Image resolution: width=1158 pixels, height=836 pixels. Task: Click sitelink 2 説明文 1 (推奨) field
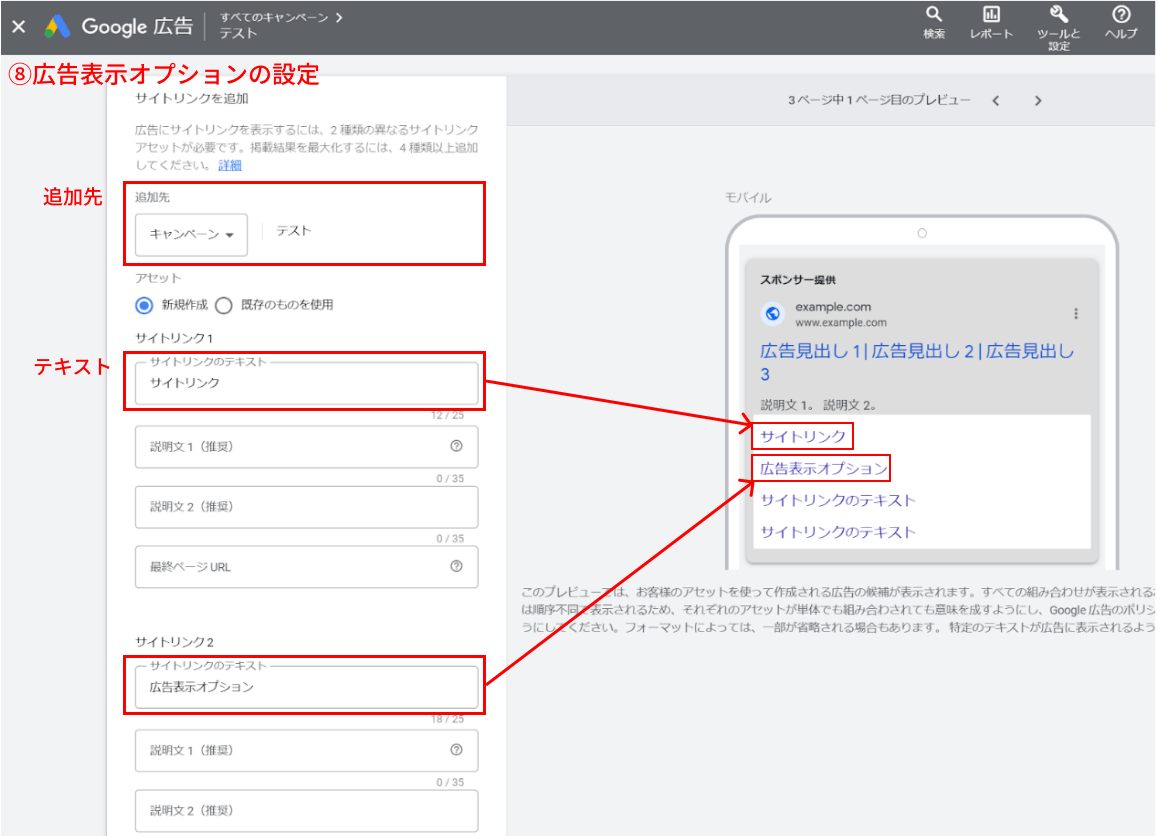pyautogui.click(x=306, y=750)
